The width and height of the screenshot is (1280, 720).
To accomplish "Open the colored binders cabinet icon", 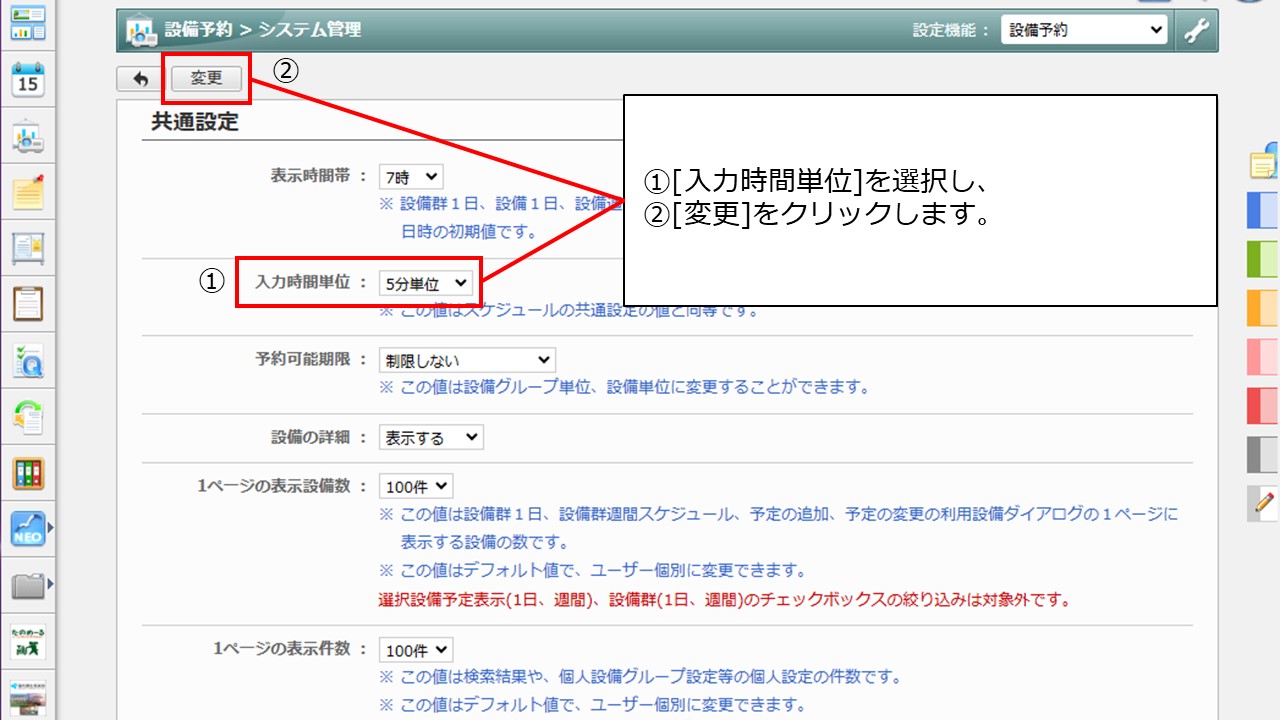I will point(28,473).
